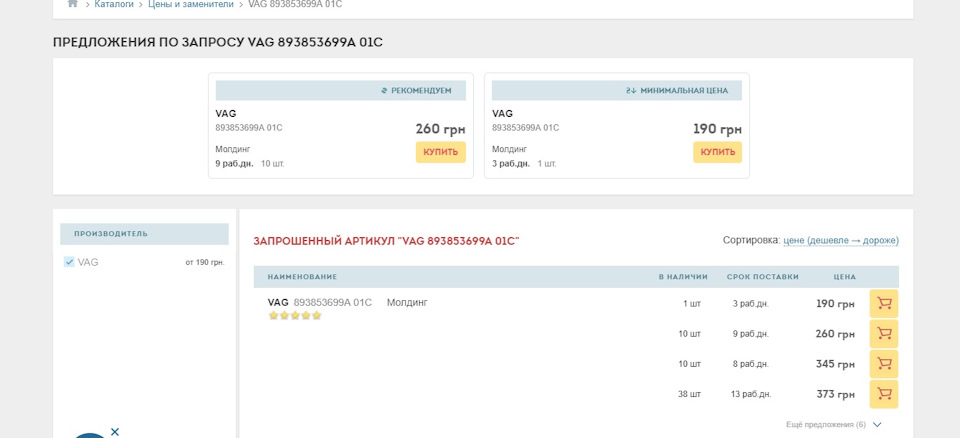This screenshot has height=438, width=960.
Task: Click the от 190 грн. filter price text
Action: click(205, 263)
